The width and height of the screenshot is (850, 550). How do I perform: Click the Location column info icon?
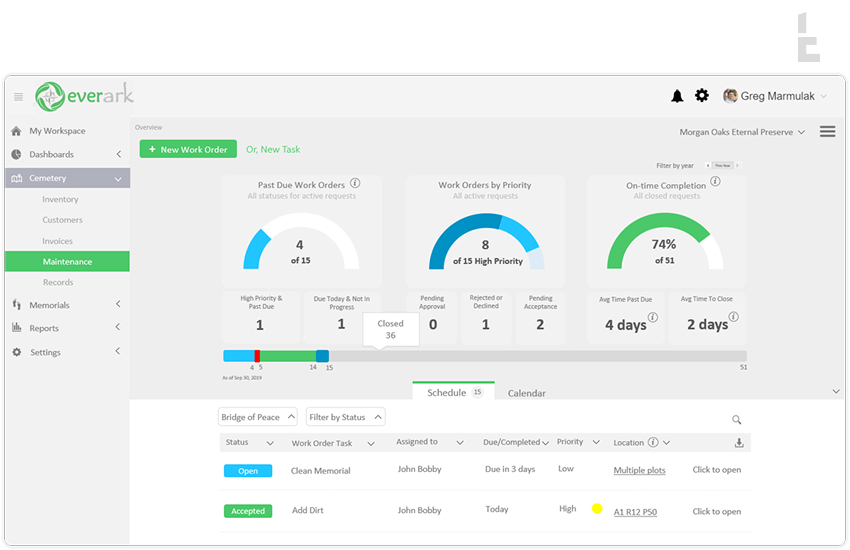tap(653, 442)
